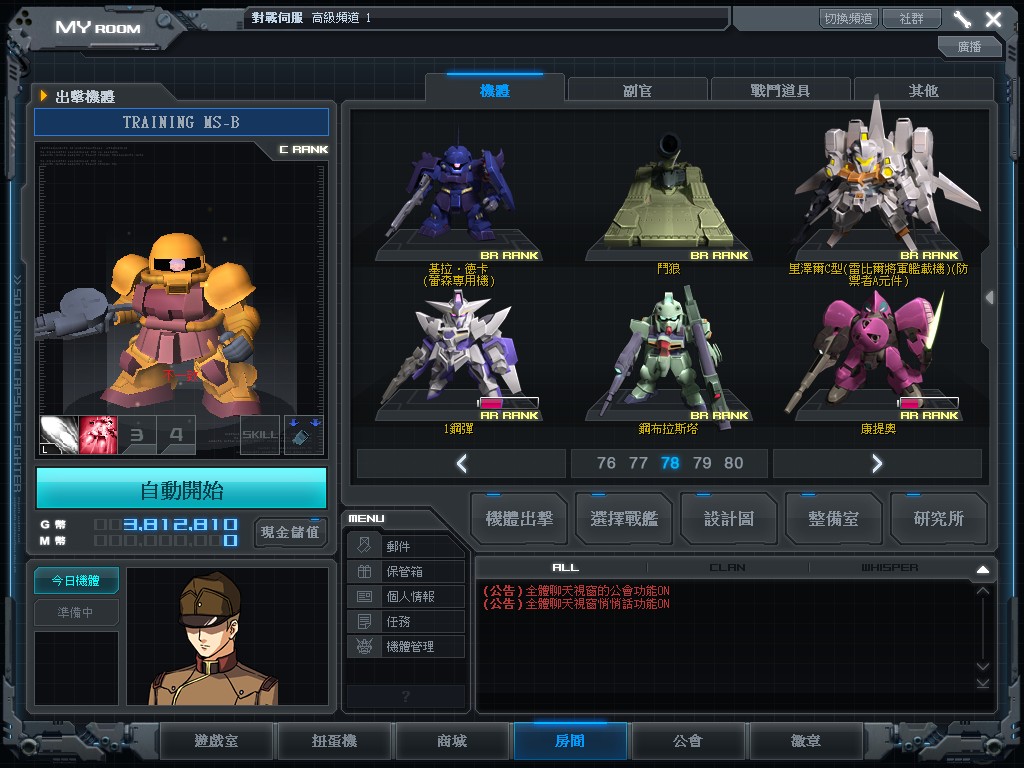The height and width of the screenshot is (768, 1024).
Task: Click the blue arrows parts icon
Action: point(304,434)
